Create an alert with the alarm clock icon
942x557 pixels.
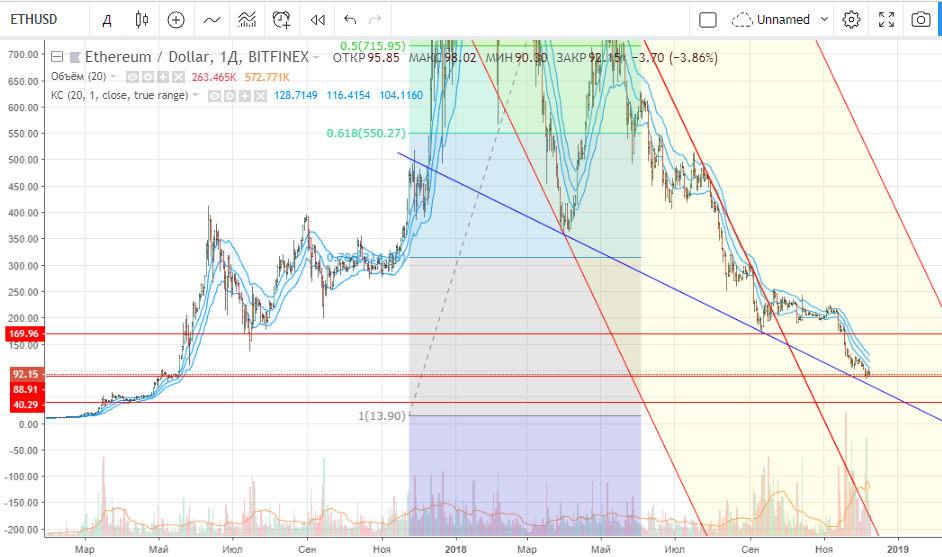[x=283, y=19]
